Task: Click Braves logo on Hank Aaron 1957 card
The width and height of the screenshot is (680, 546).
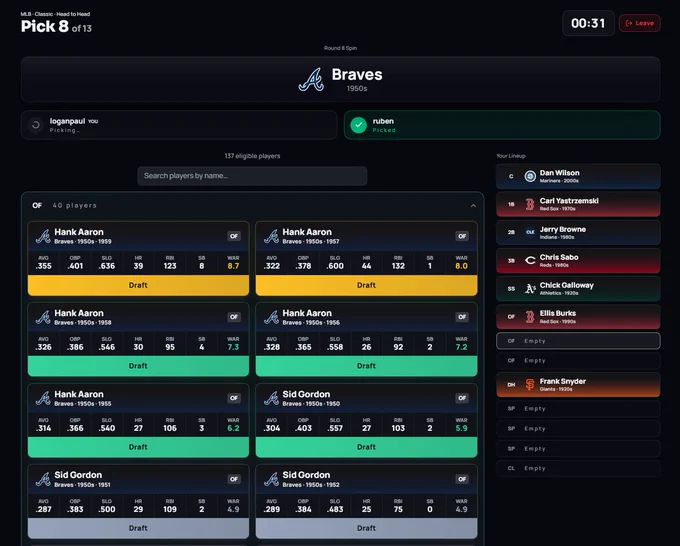Action: pos(271,236)
